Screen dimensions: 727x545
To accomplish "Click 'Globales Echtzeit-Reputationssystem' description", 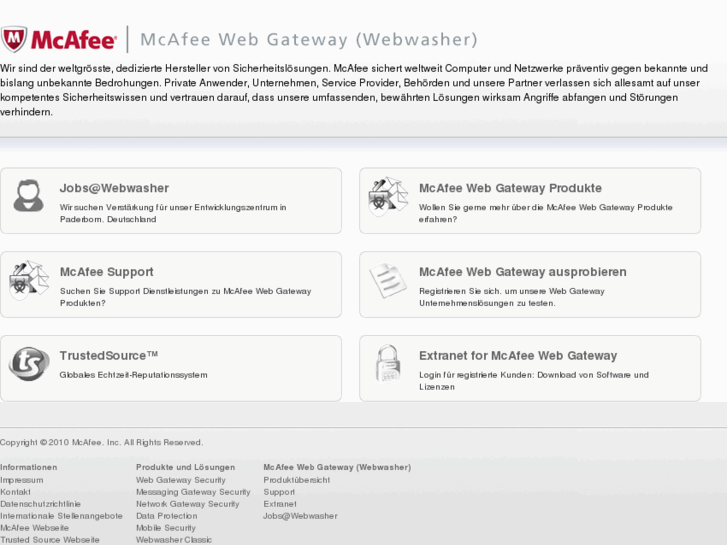I will pos(134,375).
